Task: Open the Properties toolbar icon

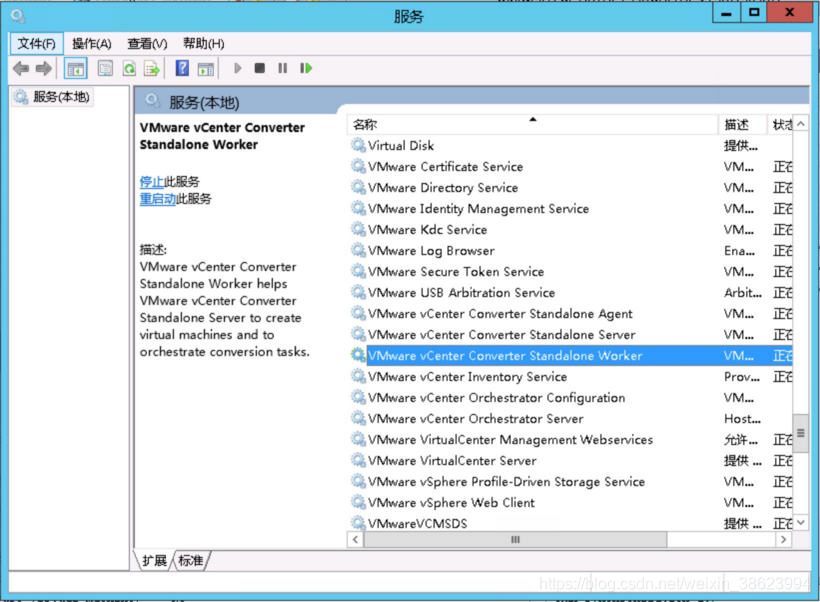Action: click(106, 69)
